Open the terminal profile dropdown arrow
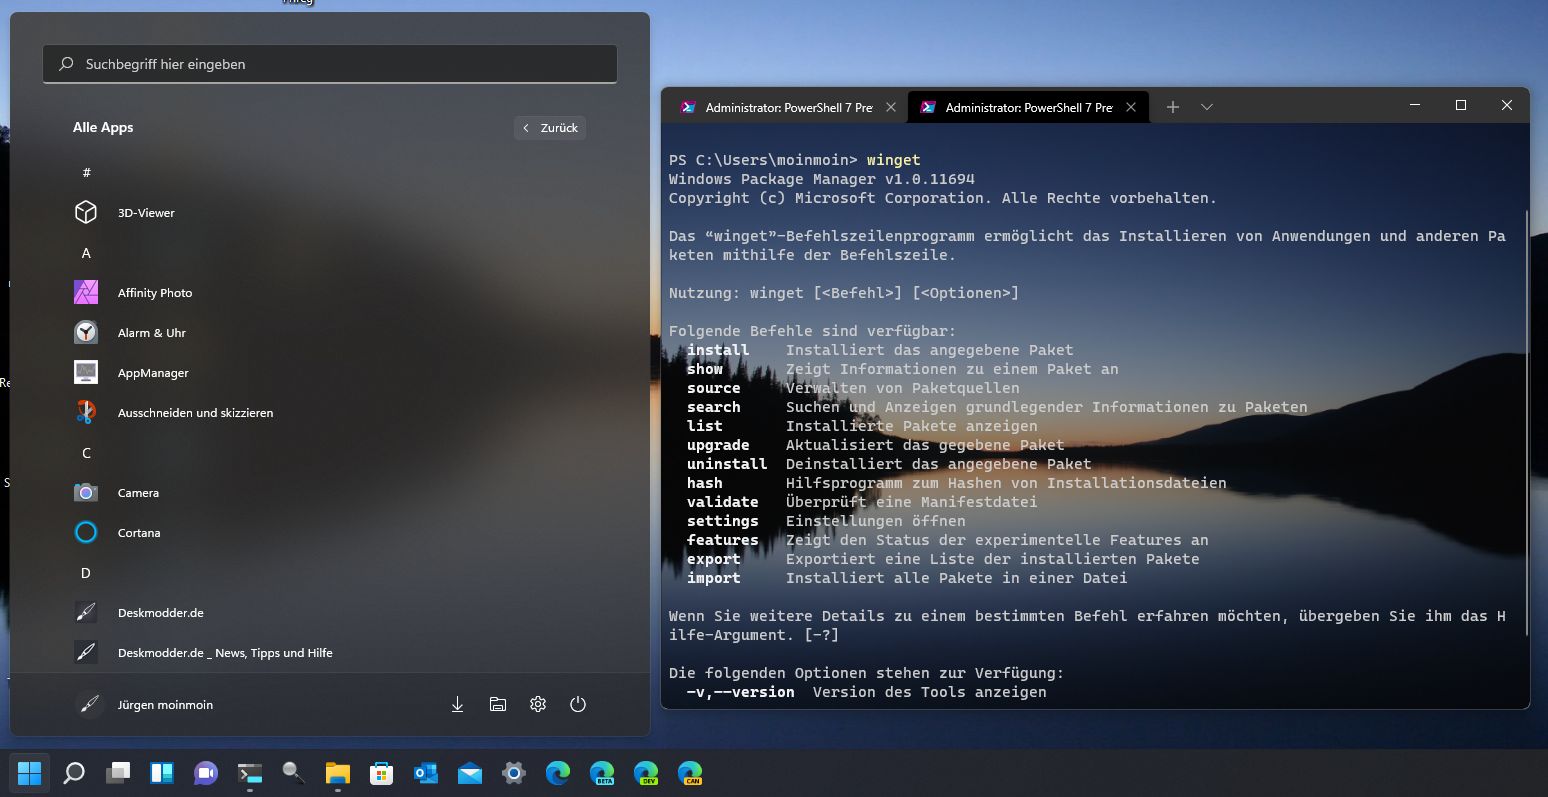1548x797 pixels. click(x=1207, y=107)
